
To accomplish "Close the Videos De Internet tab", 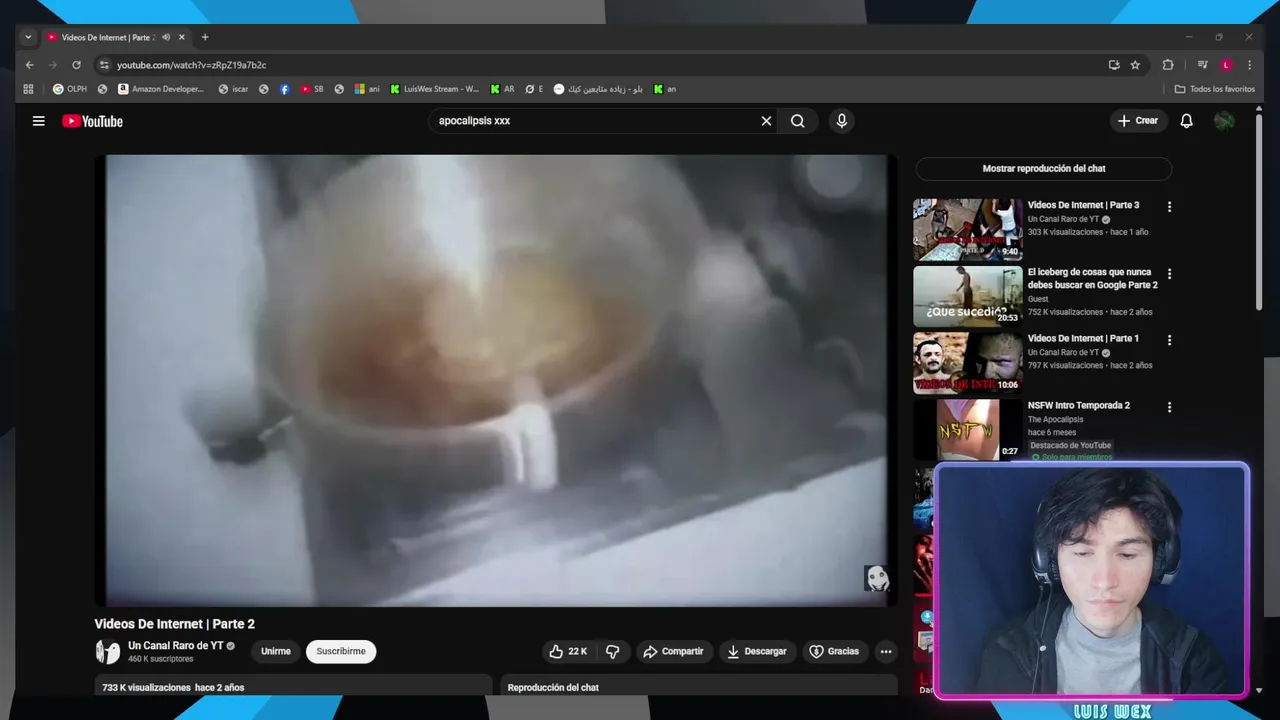I will (x=181, y=37).
